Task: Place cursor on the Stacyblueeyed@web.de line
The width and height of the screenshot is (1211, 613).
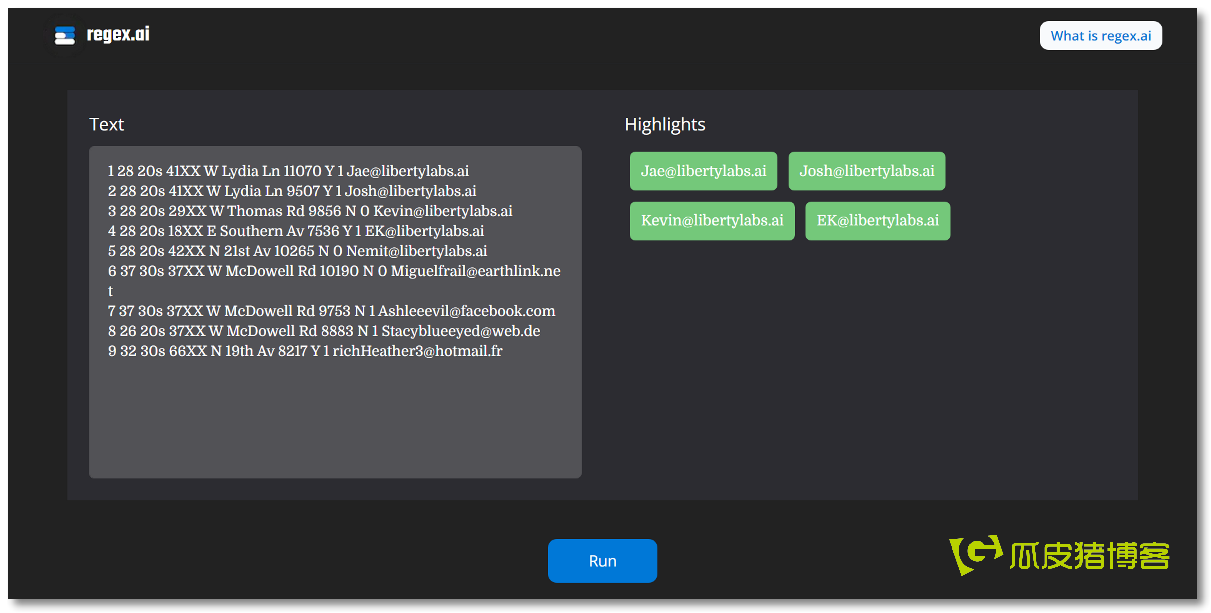Action: [323, 331]
